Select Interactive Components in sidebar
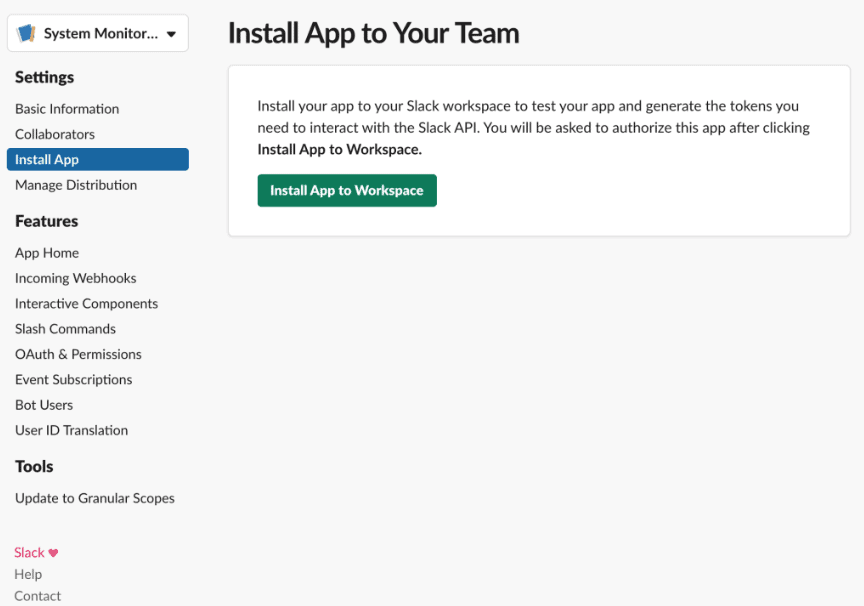Image resolution: width=864 pixels, height=606 pixels. pyautogui.click(x=87, y=304)
